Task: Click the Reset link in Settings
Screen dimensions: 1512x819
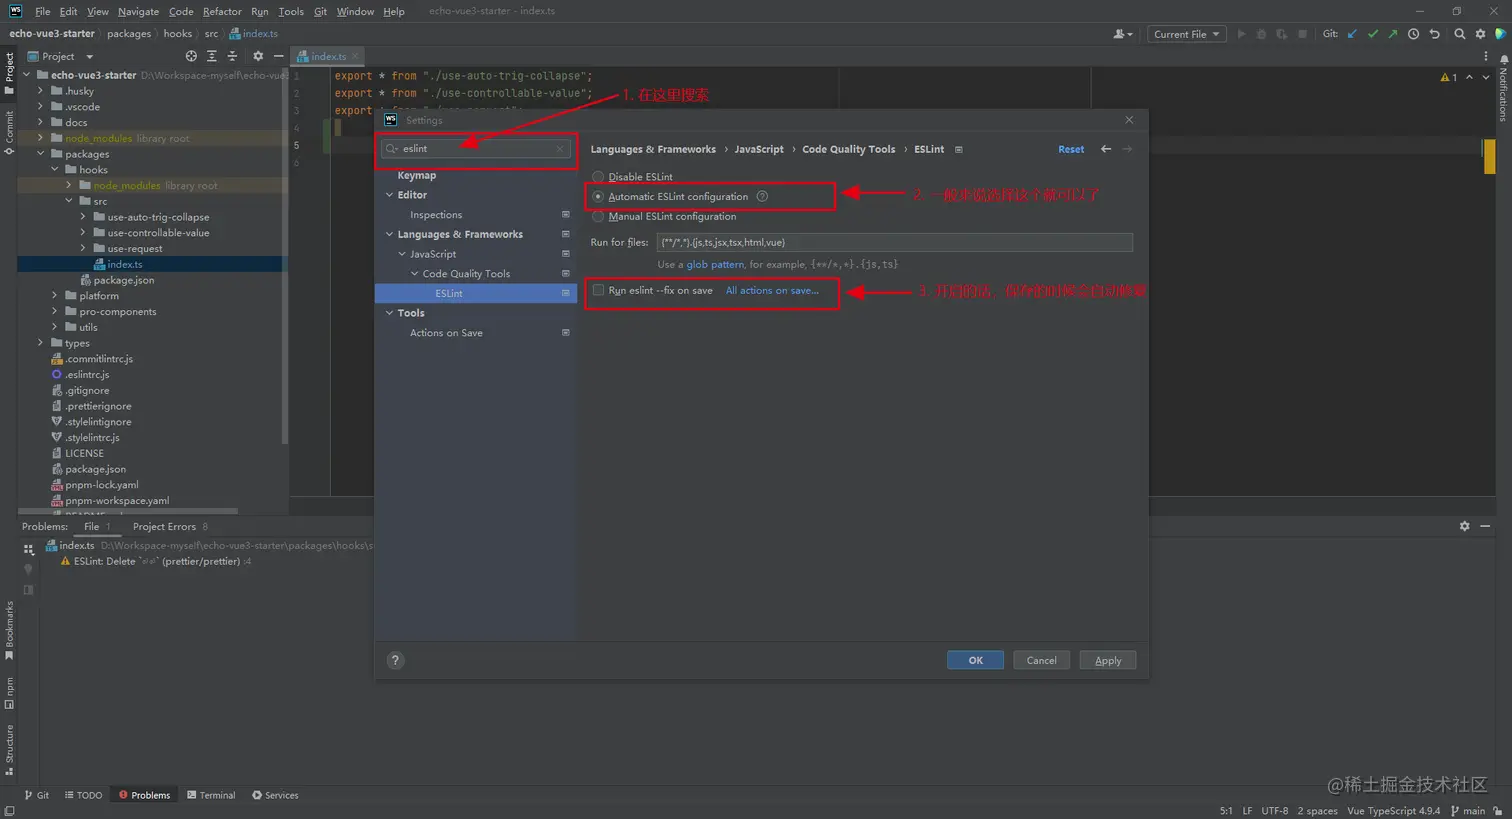Action: (1071, 149)
